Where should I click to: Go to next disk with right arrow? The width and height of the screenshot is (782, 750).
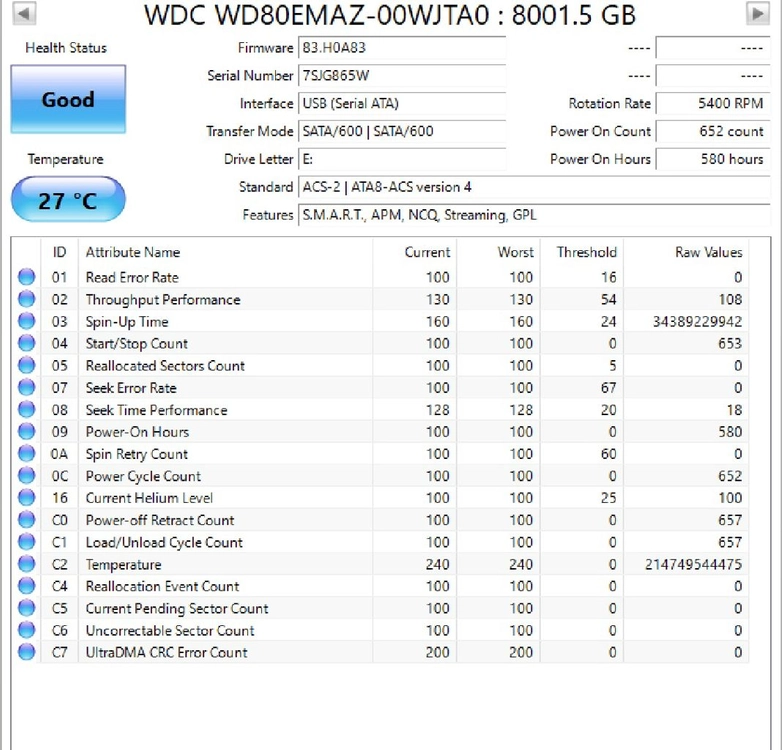758,13
